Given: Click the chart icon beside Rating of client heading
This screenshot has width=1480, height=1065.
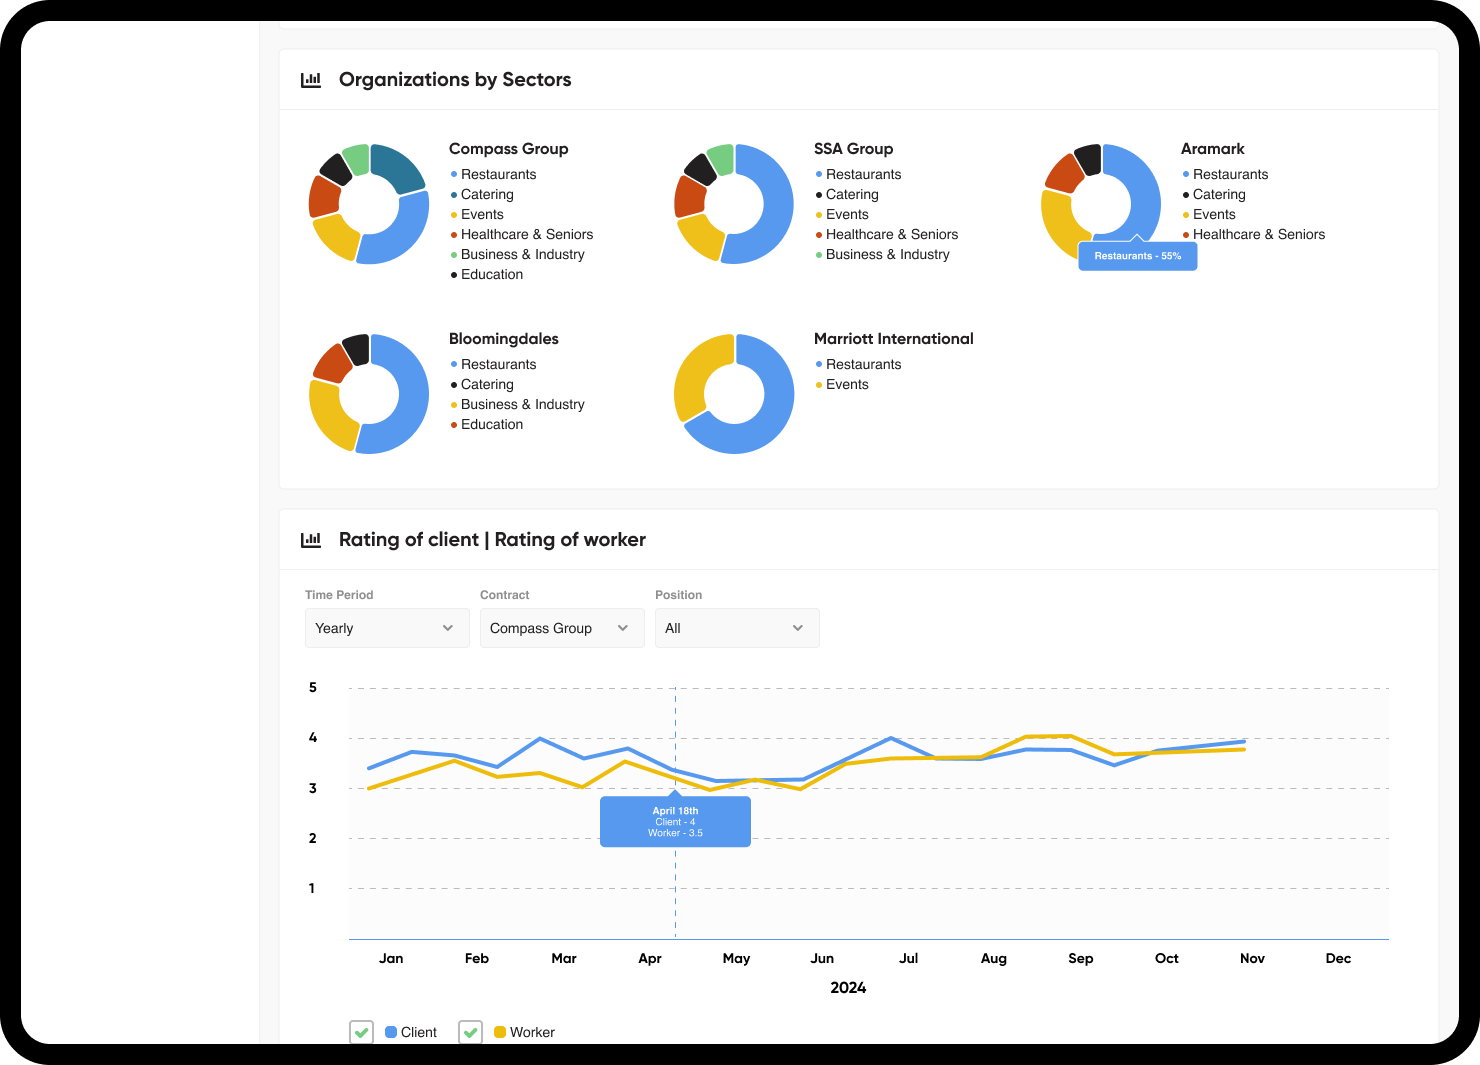Looking at the screenshot, I should [x=311, y=540].
